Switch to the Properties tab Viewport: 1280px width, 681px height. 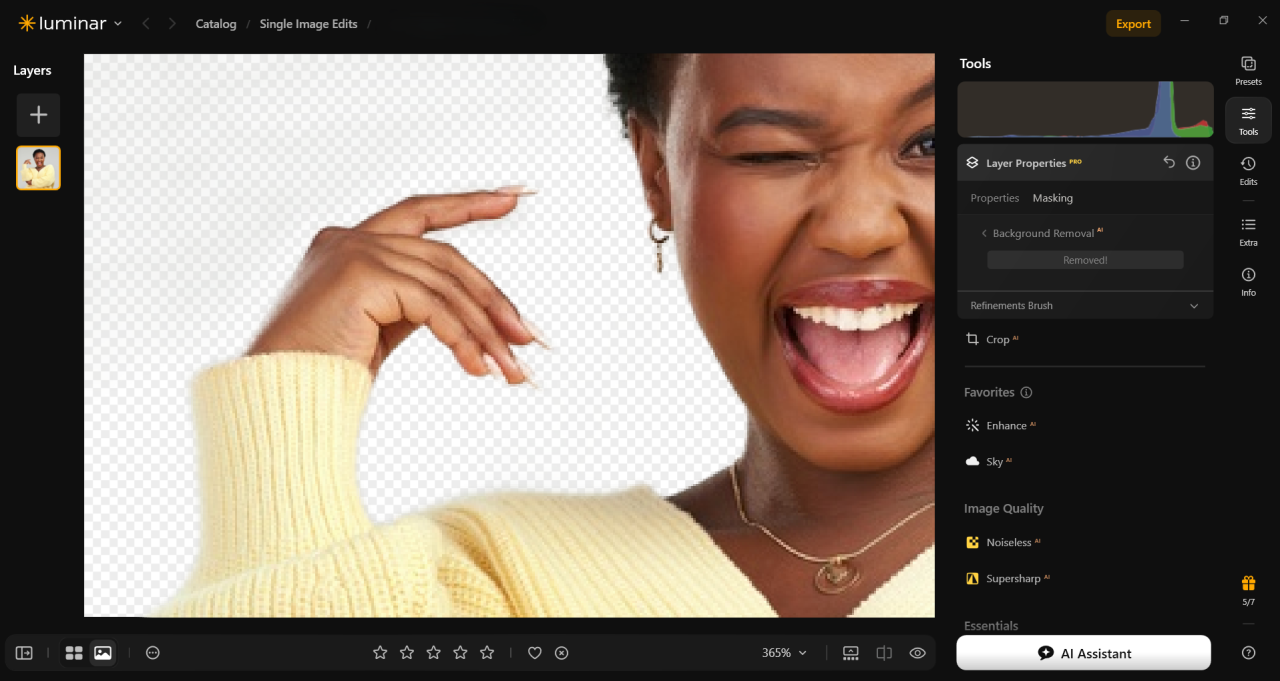[x=995, y=198]
